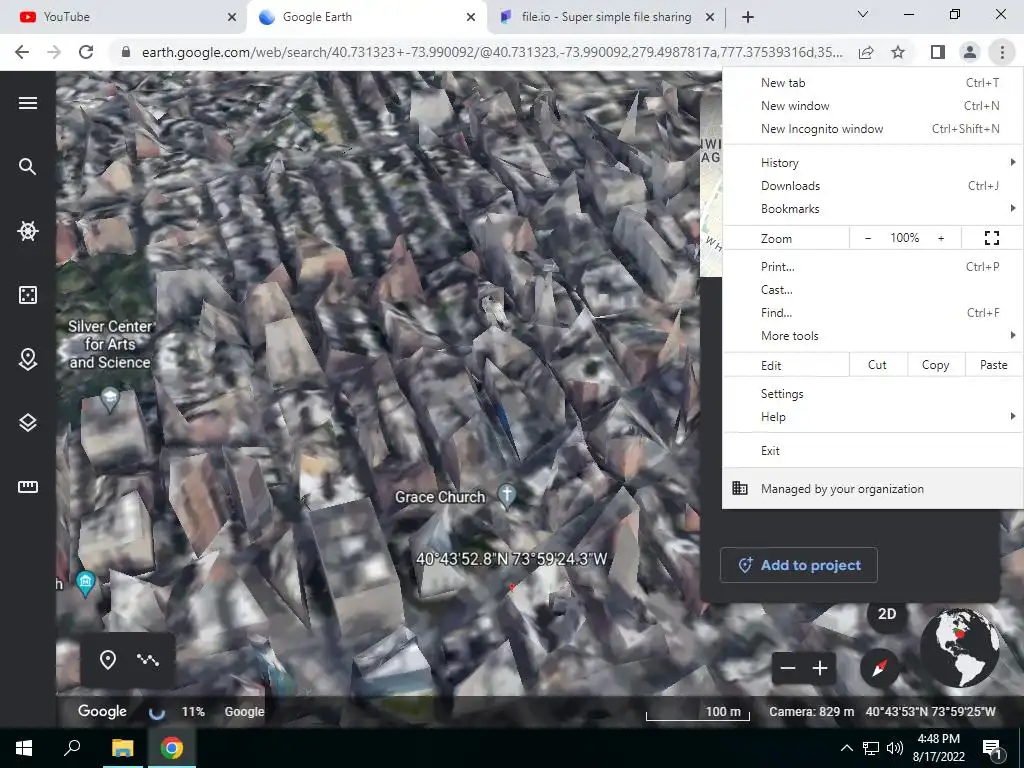1024x768 pixels.
Task: Click Paste in the Edit row
Action: (x=993, y=365)
